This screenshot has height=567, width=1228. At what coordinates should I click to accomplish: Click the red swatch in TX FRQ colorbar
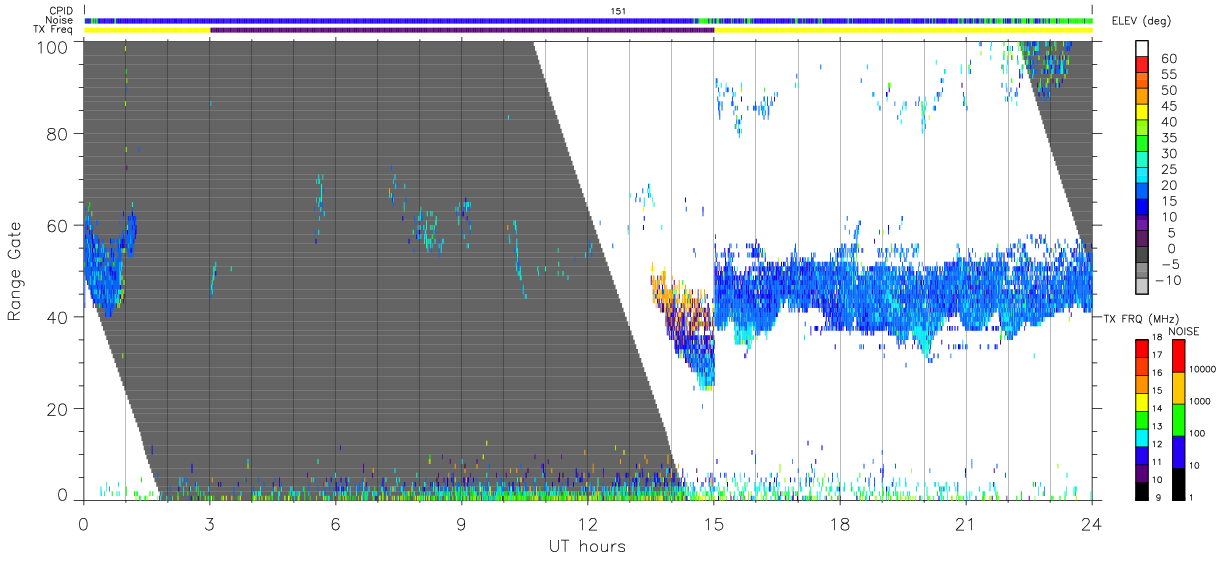click(1144, 349)
